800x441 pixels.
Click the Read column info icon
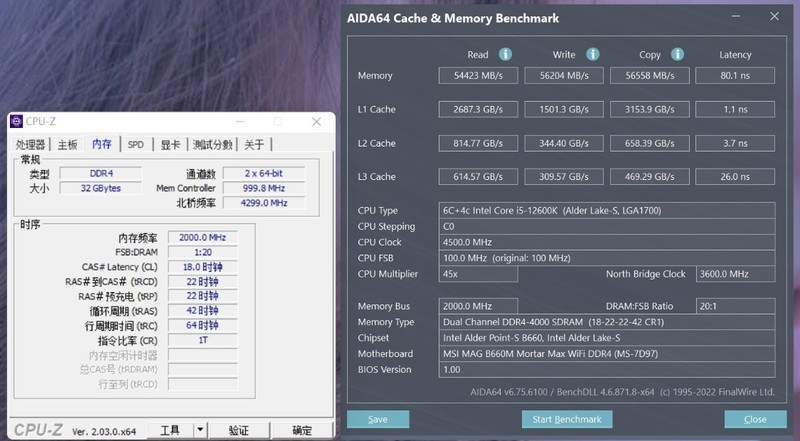(x=505, y=54)
